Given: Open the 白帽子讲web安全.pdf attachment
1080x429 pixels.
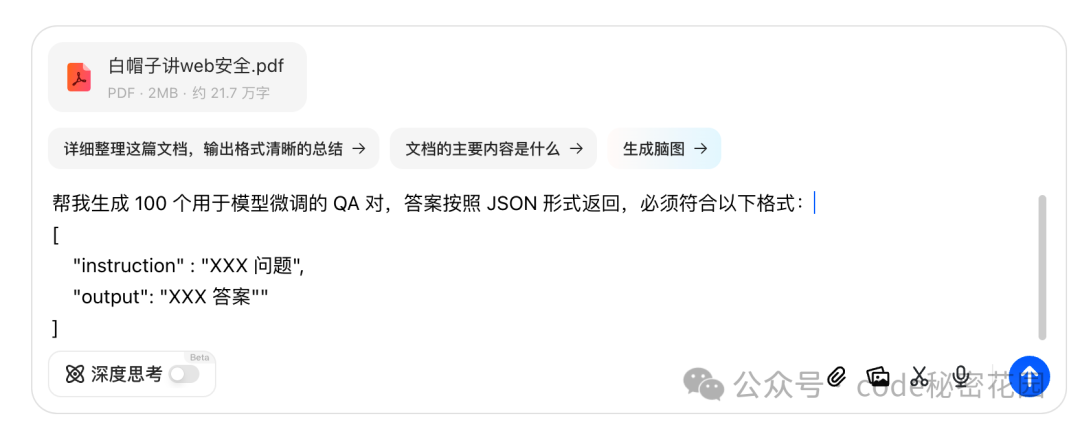Looking at the screenshot, I should (177, 77).
